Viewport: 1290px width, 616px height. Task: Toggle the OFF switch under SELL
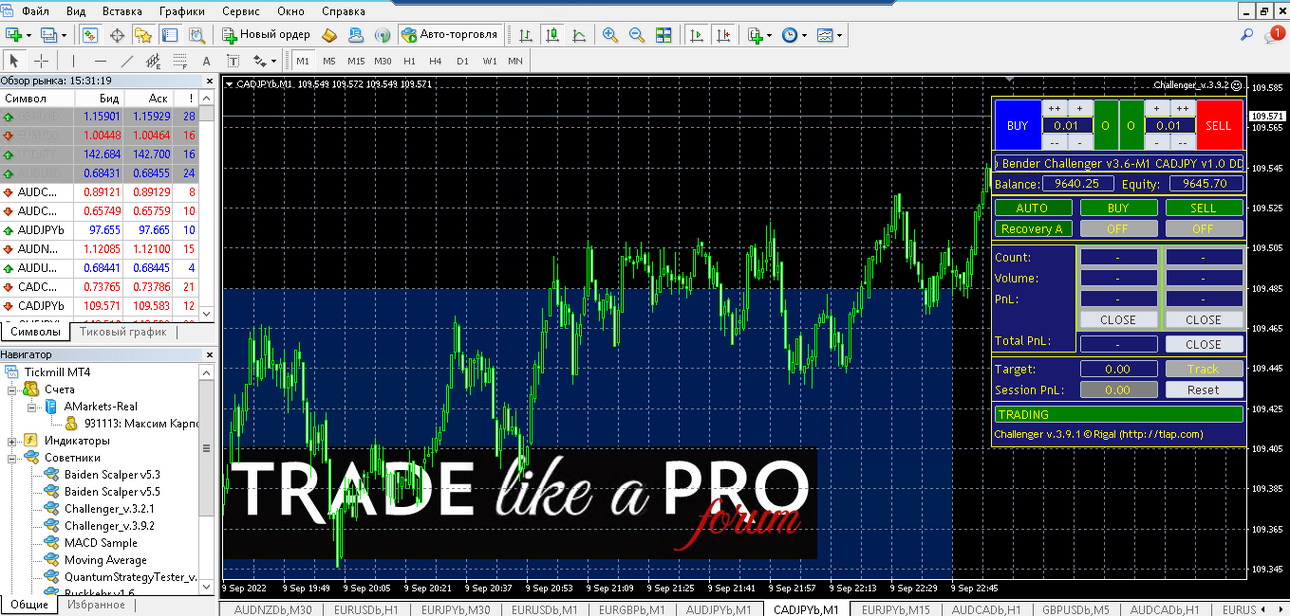pos(1204,229)
